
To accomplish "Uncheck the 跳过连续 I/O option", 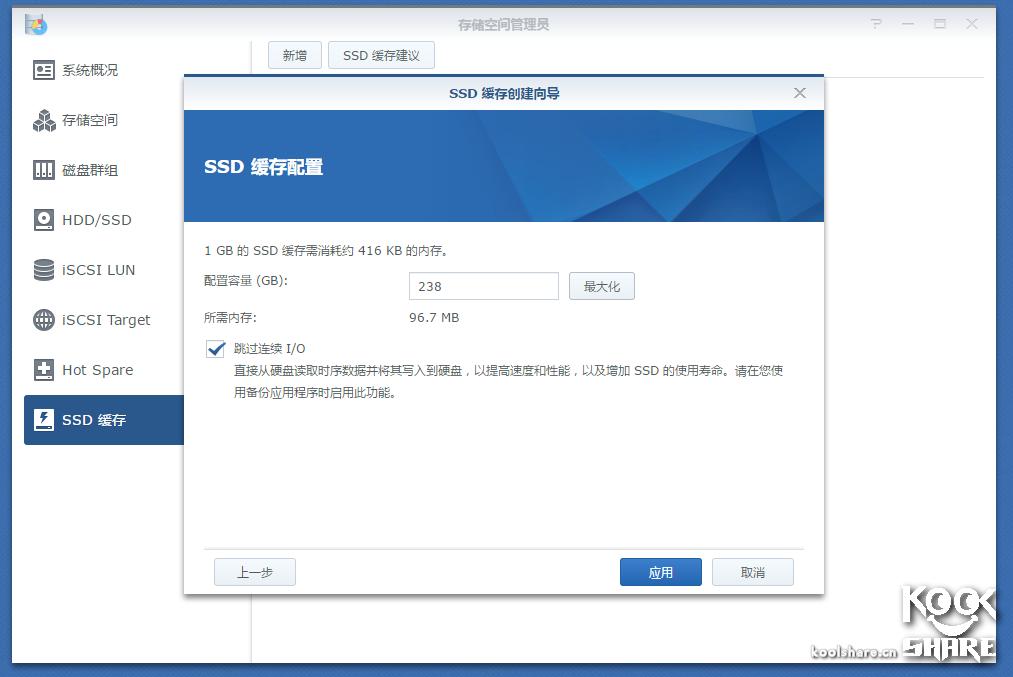I will [215, 348].
